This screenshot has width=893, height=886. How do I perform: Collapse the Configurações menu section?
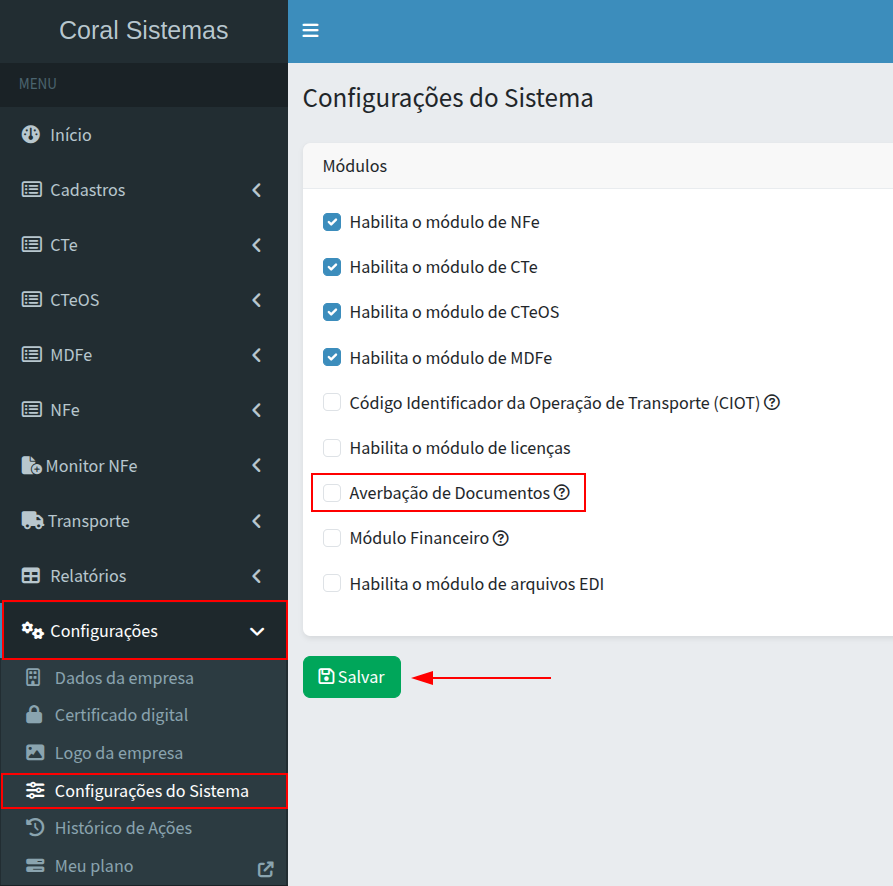[x=257, y=631]
